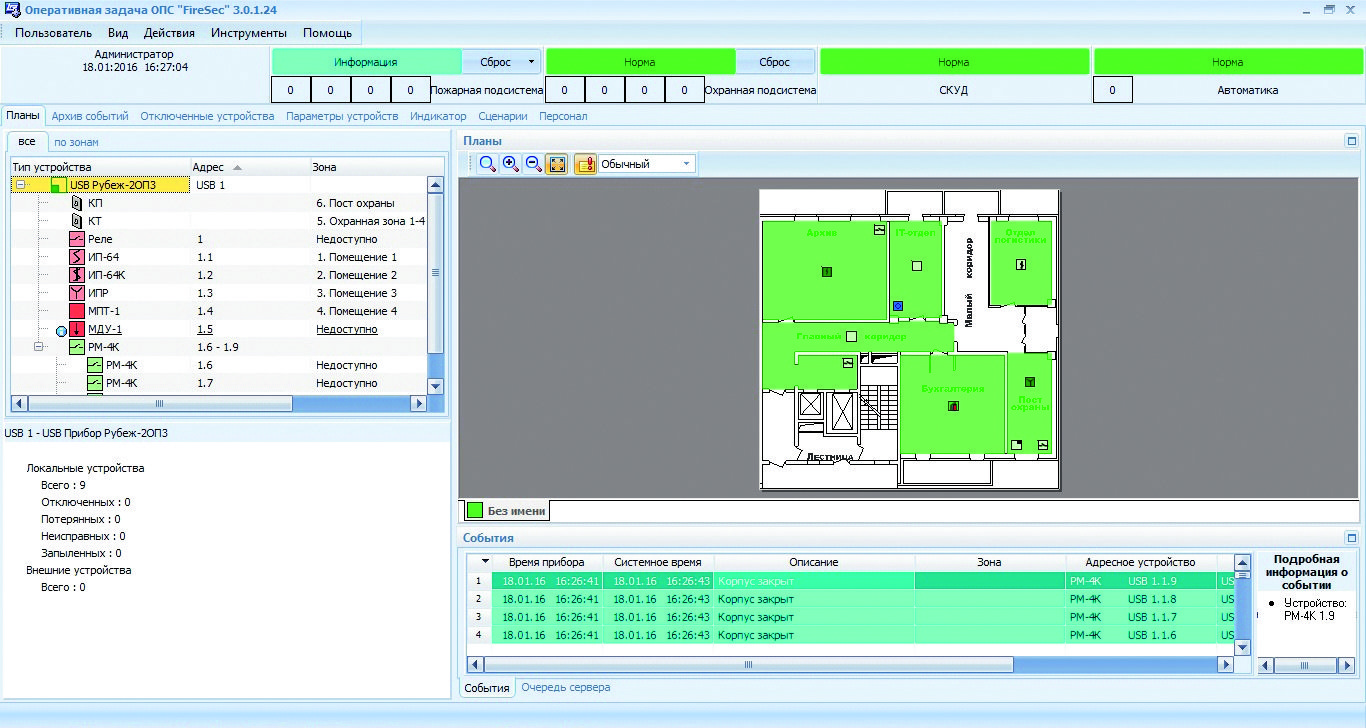Click the device icon in Бухгалтерия room
This screenshot has height=728, width=1366.
(953, 406)
